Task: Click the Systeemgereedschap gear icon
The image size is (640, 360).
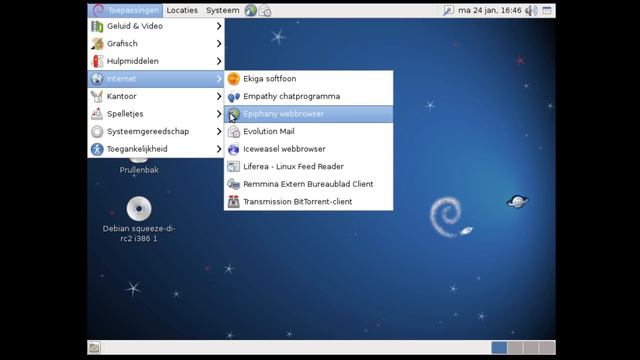Action: (x=97, y=131)
